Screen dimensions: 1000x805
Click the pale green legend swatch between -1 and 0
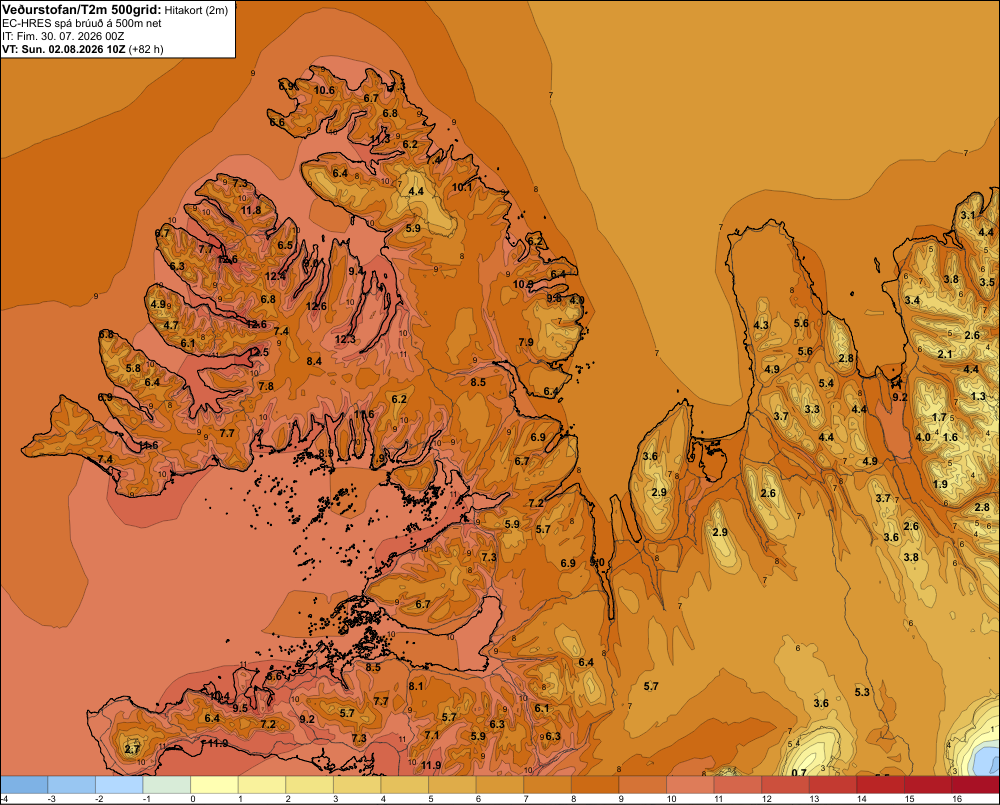pos(167,785)
